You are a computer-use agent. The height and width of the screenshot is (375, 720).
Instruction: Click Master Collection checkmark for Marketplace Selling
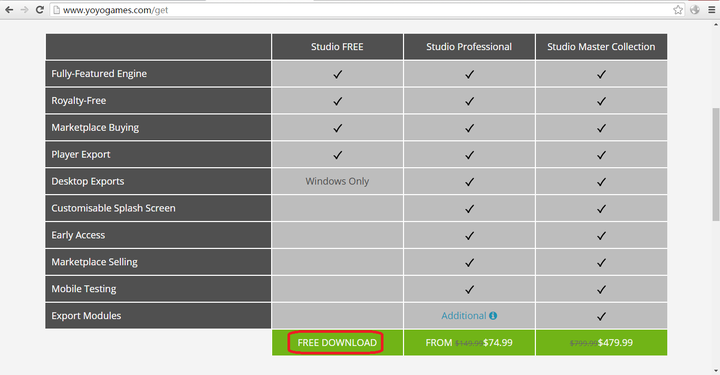pos(602,263)
